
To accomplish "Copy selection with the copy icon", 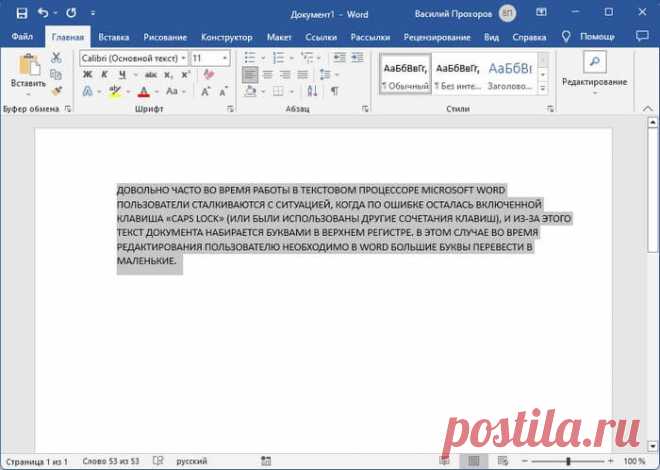I will (x=56, y=74).
